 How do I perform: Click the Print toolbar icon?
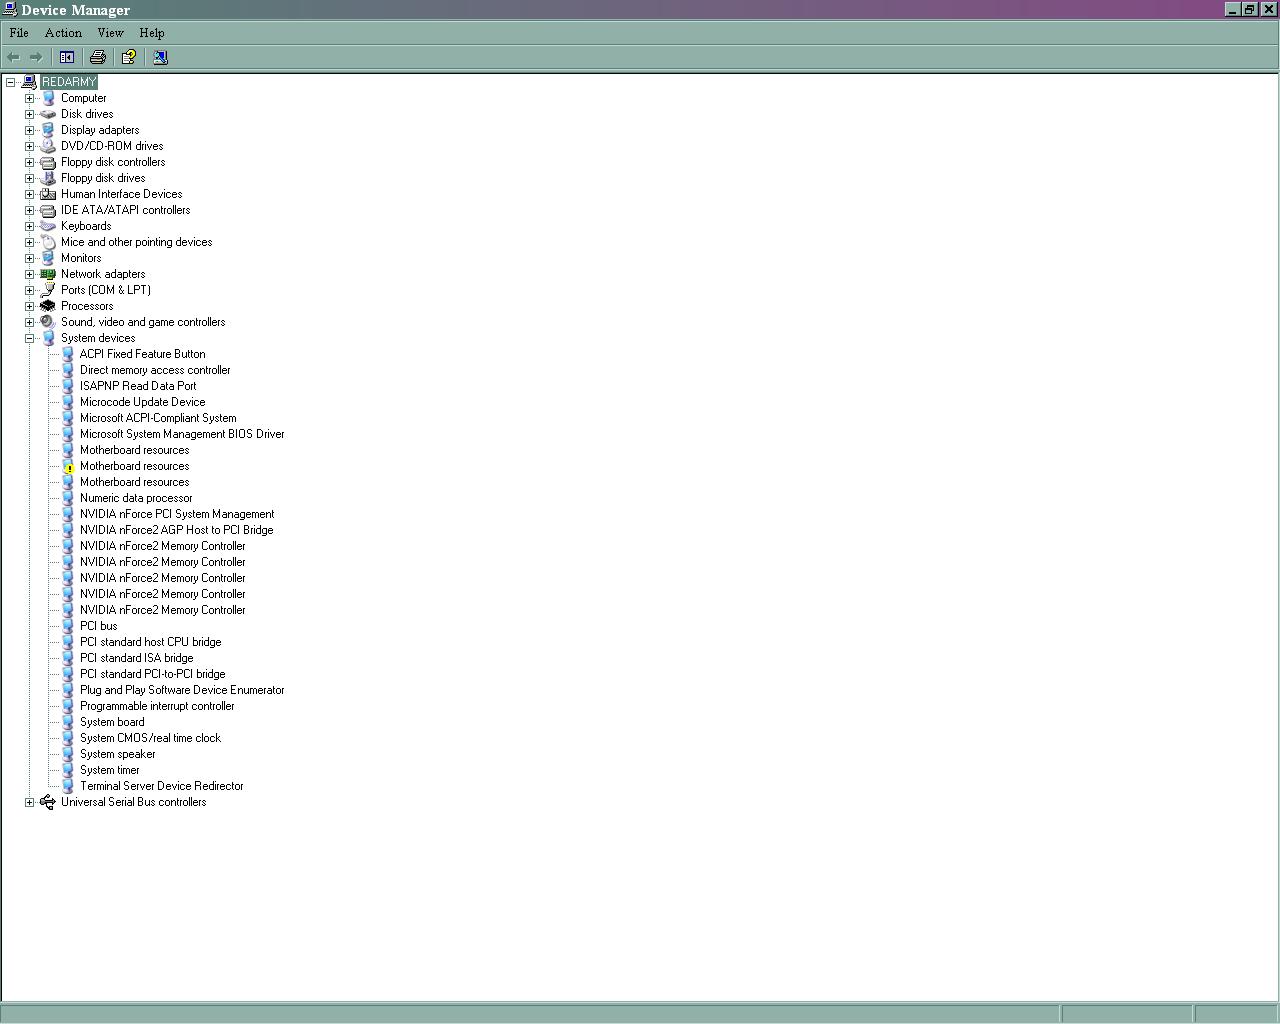coord(98,57)
